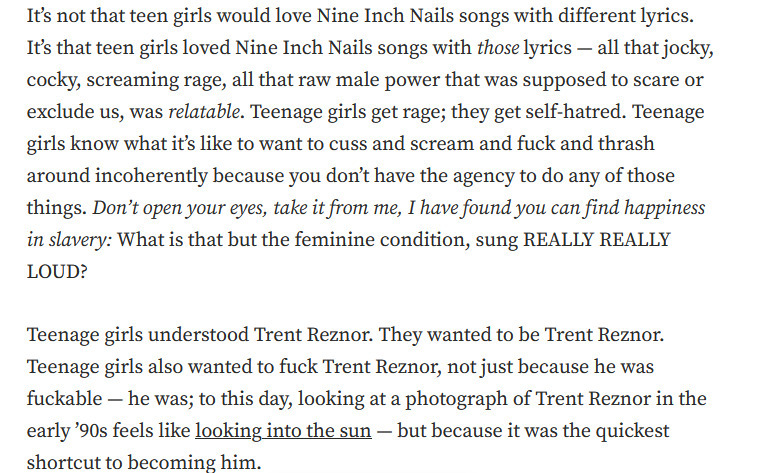
Task: Click the word 'agency' in the paragraph
Action: click(x=483, y=176)
